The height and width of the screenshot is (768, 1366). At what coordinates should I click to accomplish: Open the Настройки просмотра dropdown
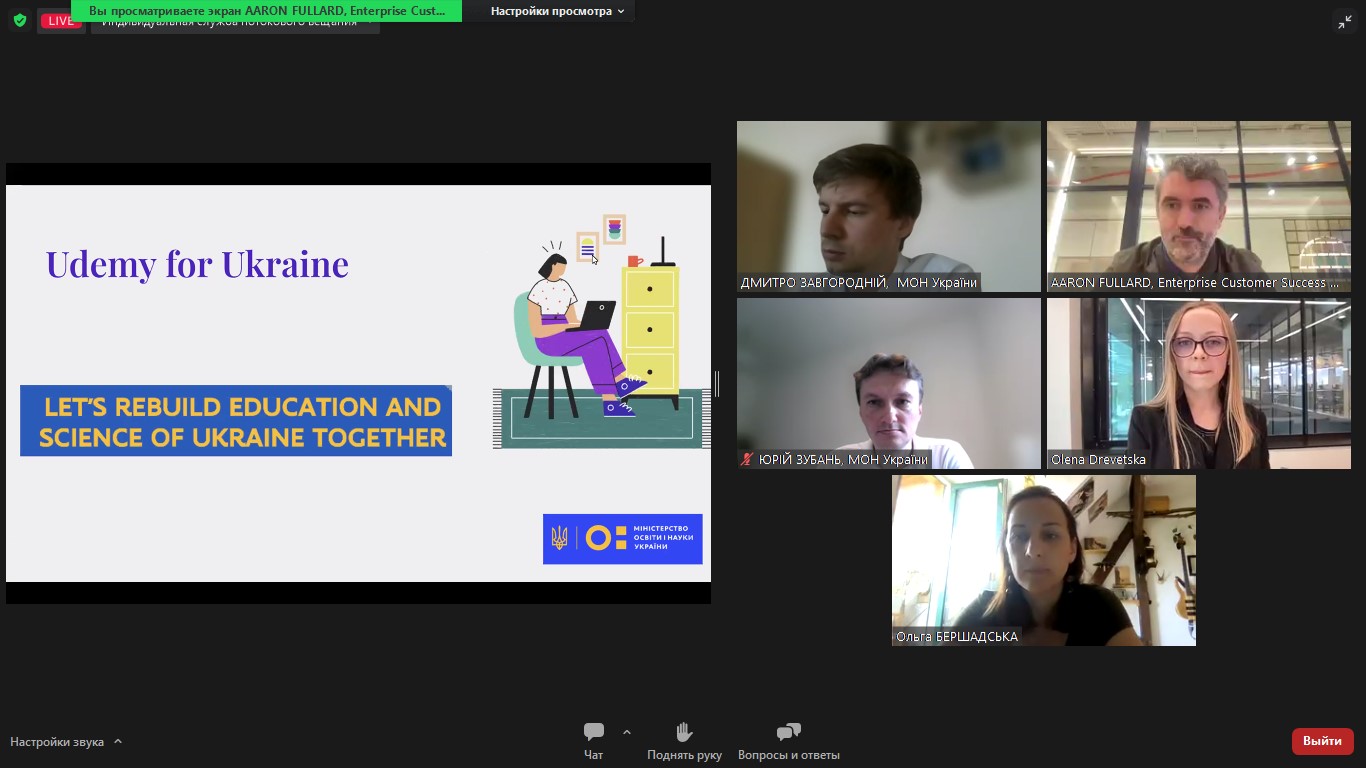(557, 11)
